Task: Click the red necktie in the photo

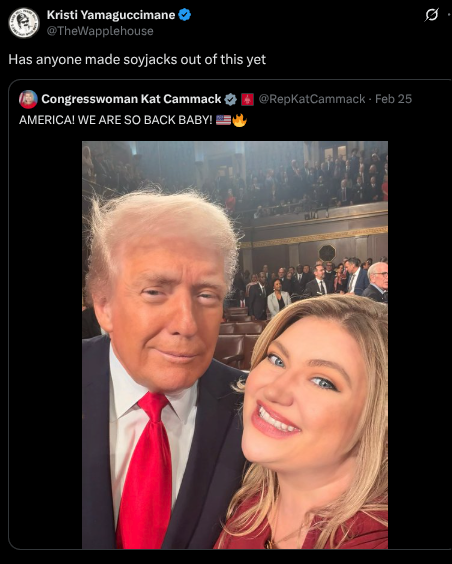Action: (146, 470)
